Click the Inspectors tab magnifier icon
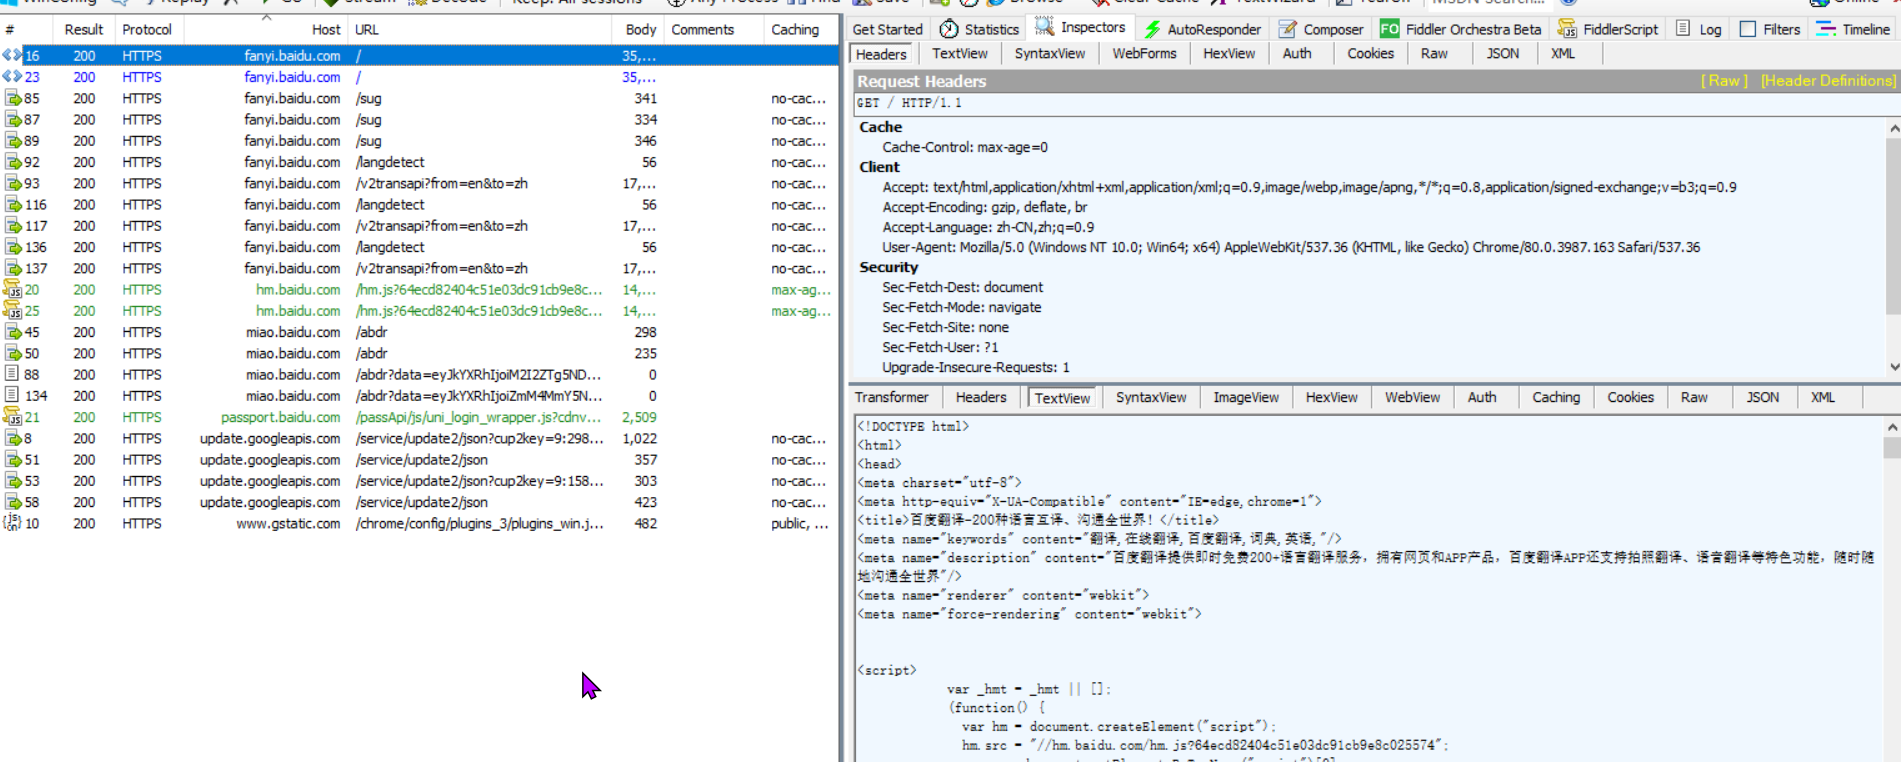Screen dimensions: 1901x762 [x=1044, y=27]
